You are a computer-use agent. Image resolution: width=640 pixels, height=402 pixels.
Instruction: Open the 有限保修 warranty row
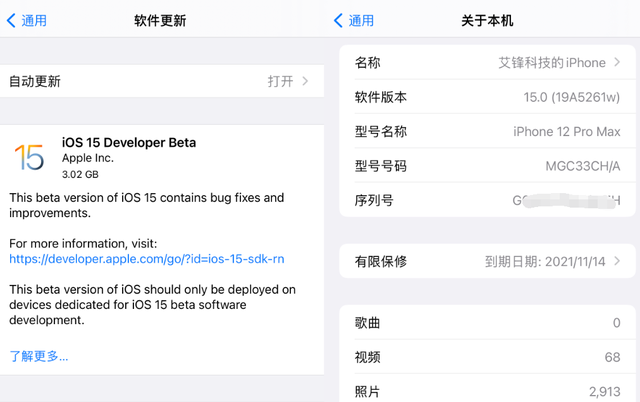coord(488,261)
